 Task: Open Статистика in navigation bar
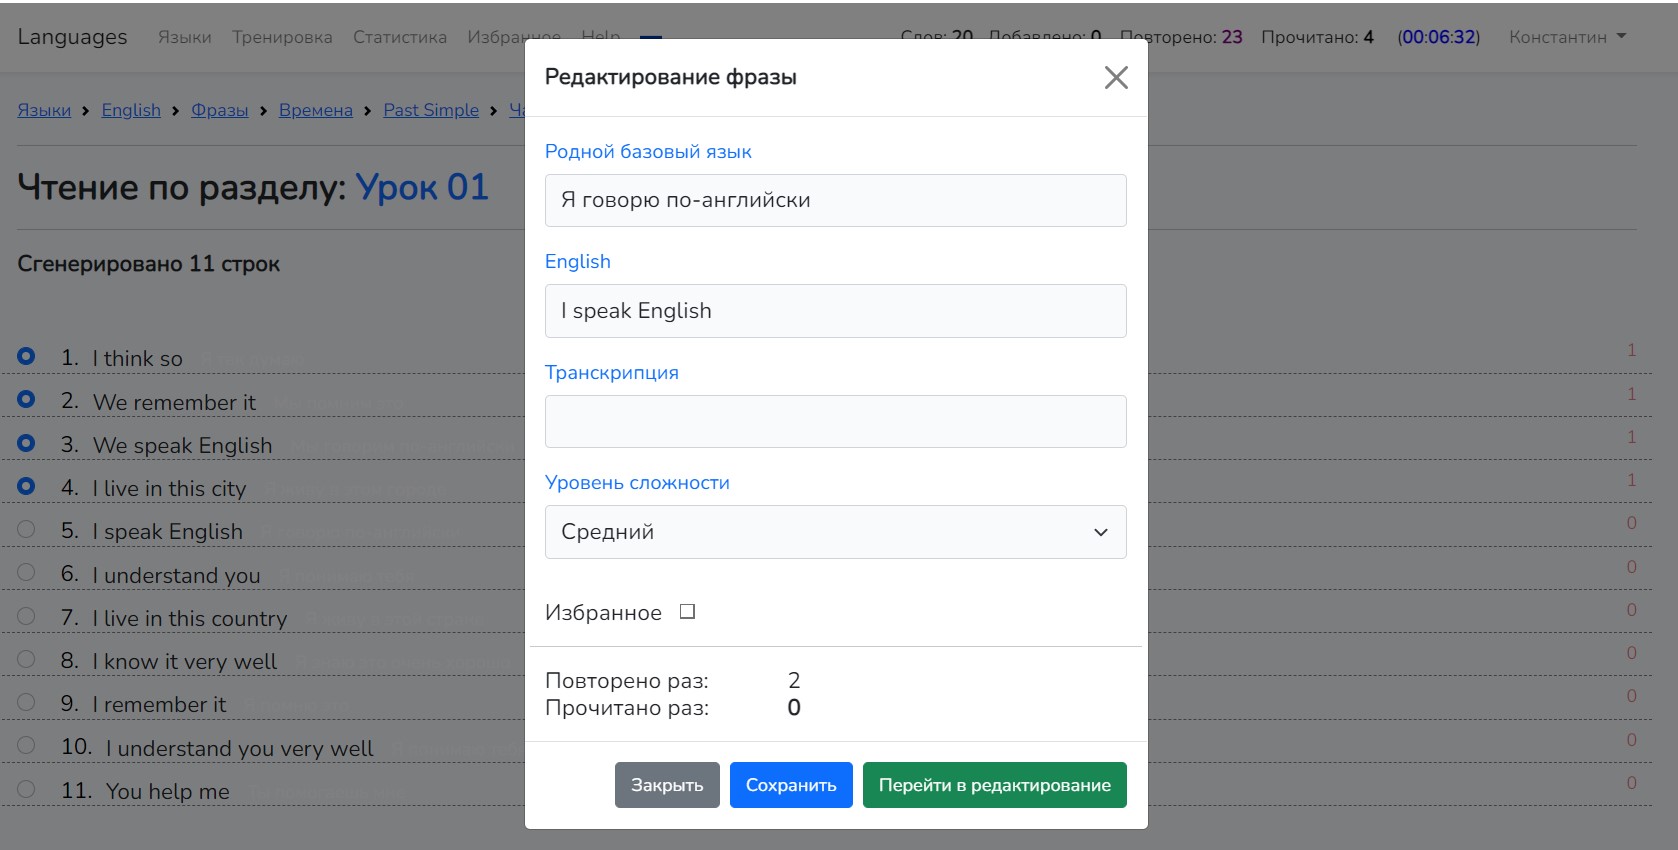[x=399, y=37]
